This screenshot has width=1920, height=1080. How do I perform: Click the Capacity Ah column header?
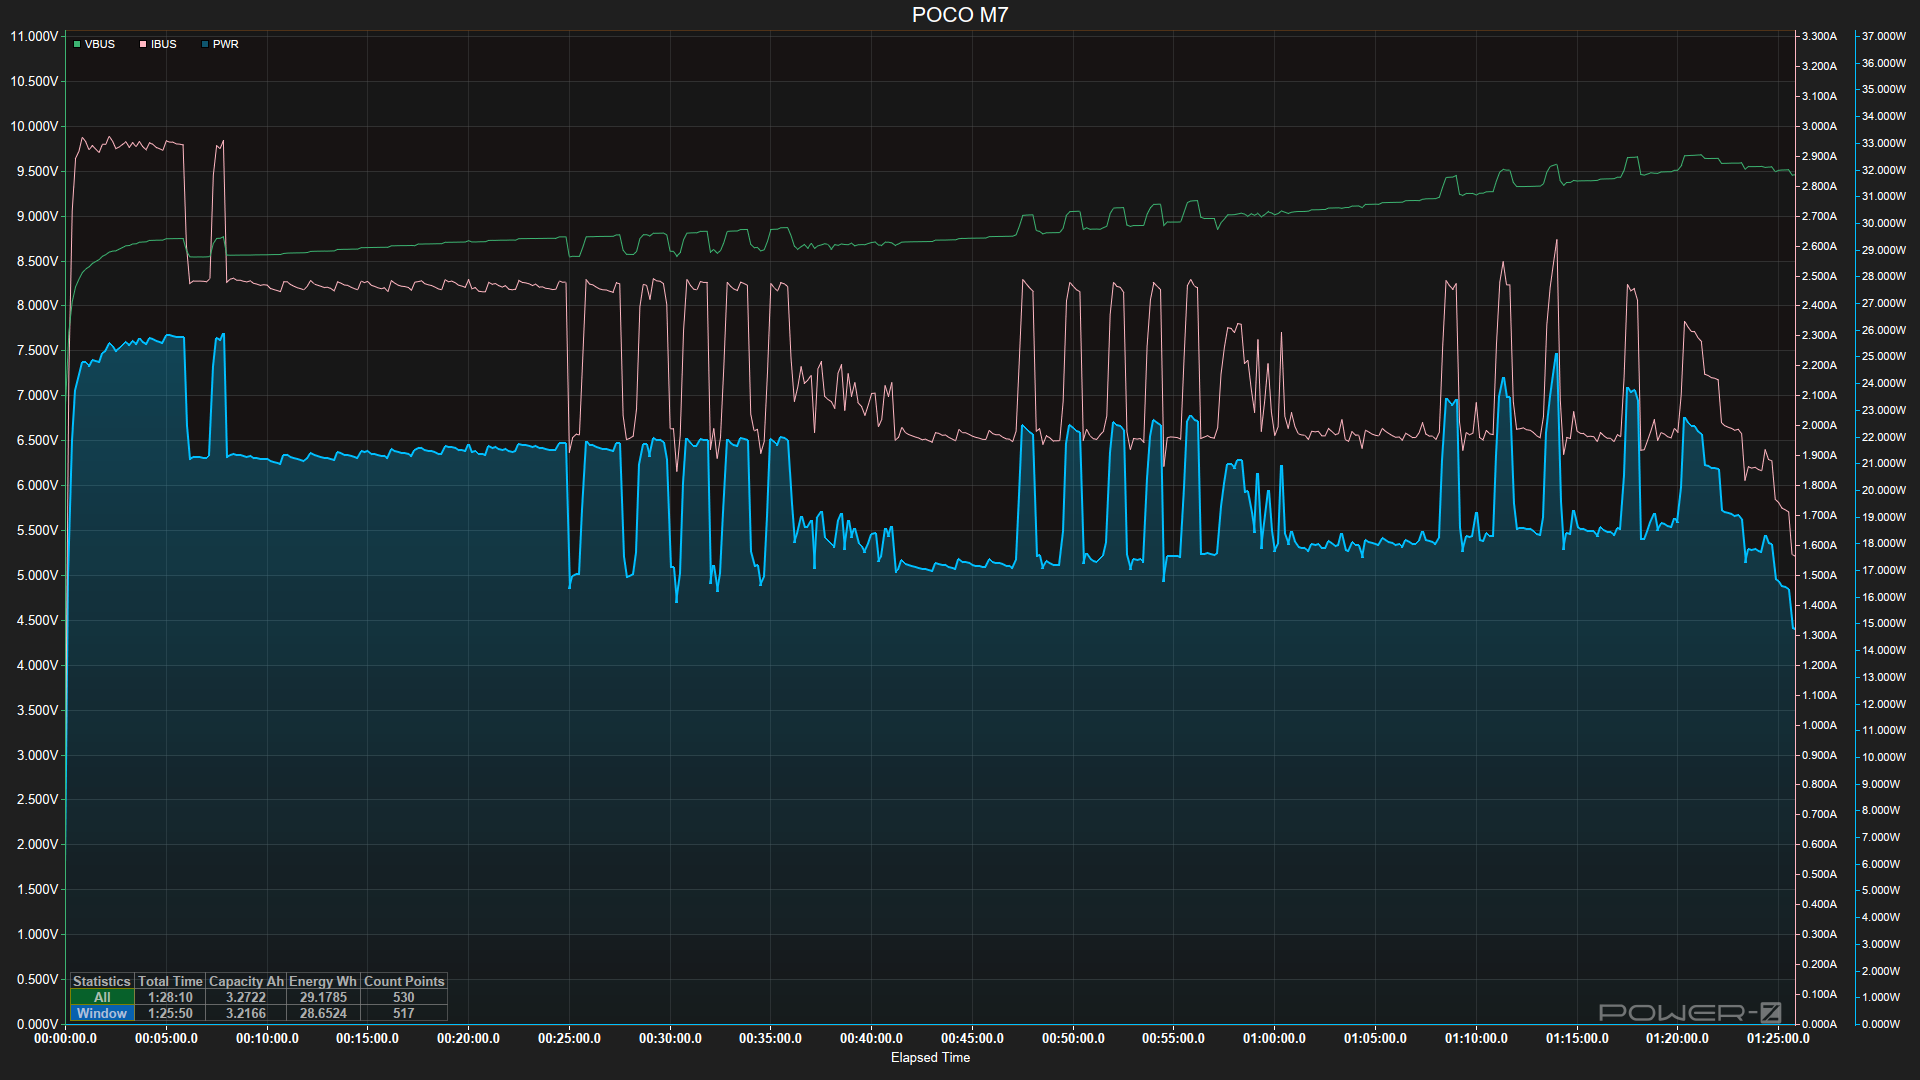(x=246, y=981)
